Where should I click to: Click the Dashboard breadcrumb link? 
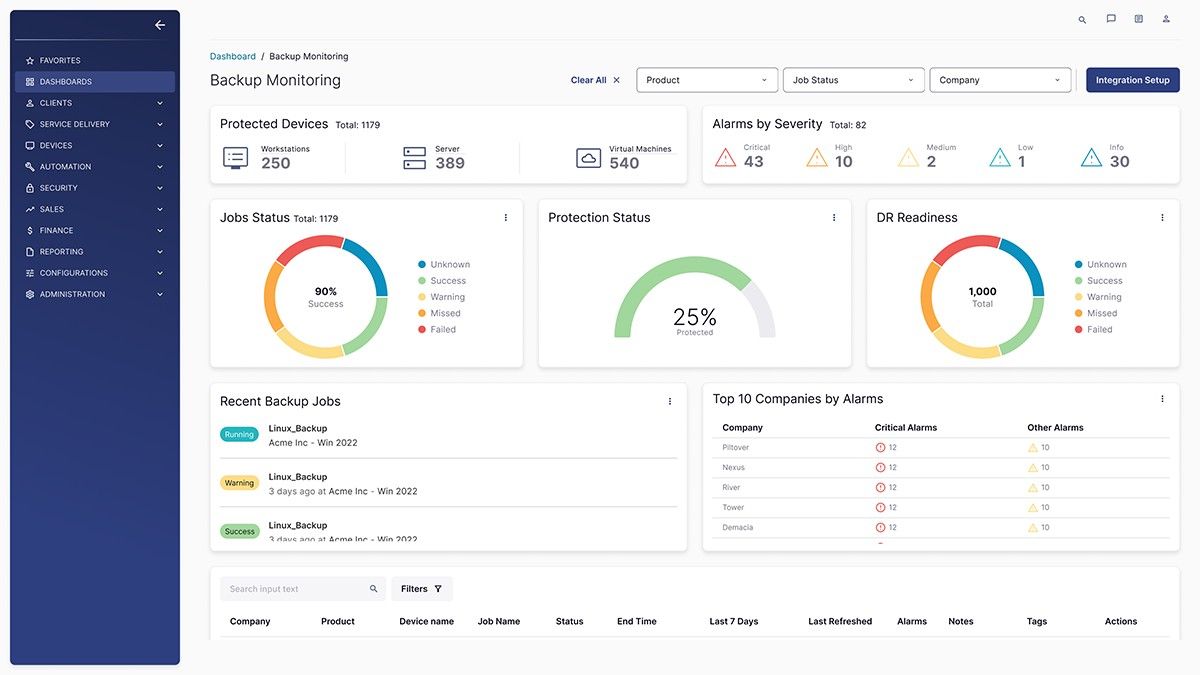click(233, 56)
